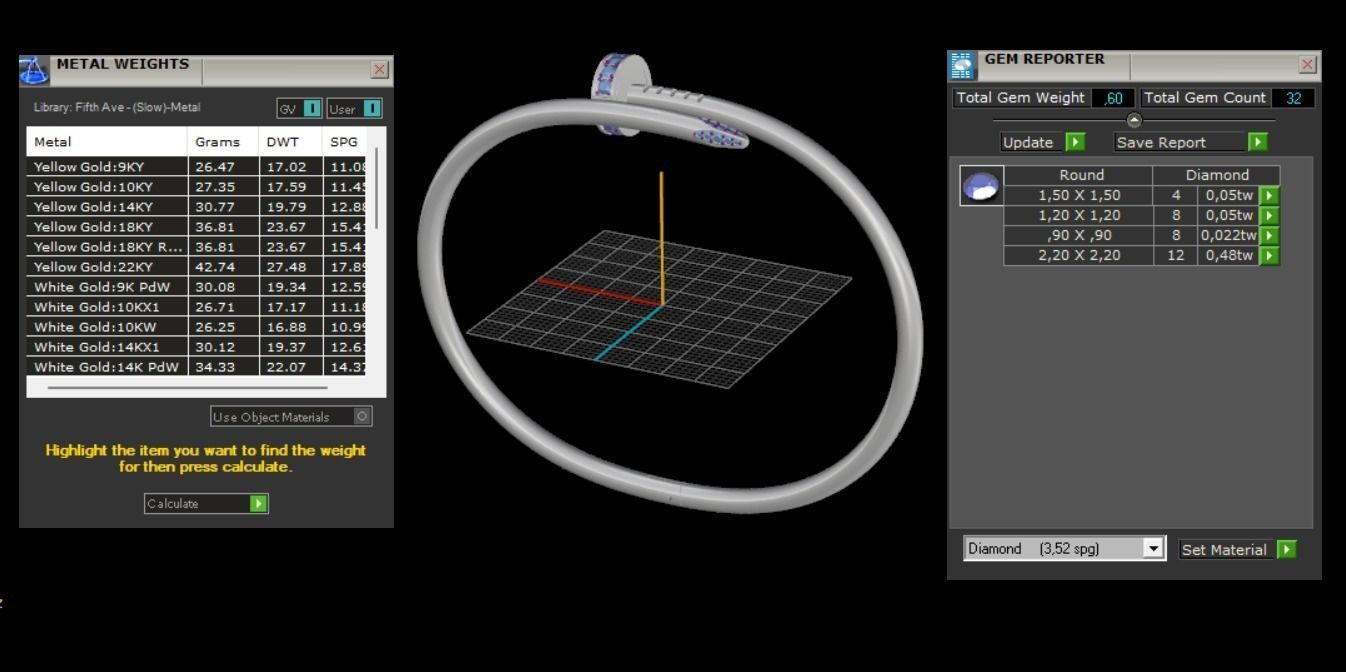The width and height of the screenshot is (1346, 672).
Task: Select the White Gold:10KW row
Action: [x=196, y=327]
